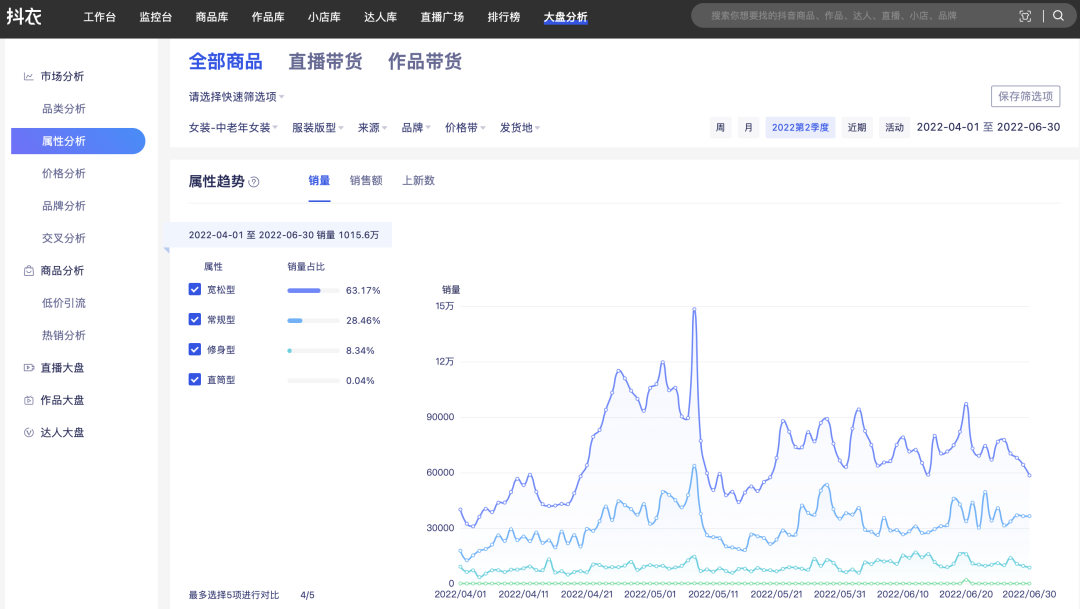
Task: Click the 保存筛选项 button
Action: point(1025,96)
